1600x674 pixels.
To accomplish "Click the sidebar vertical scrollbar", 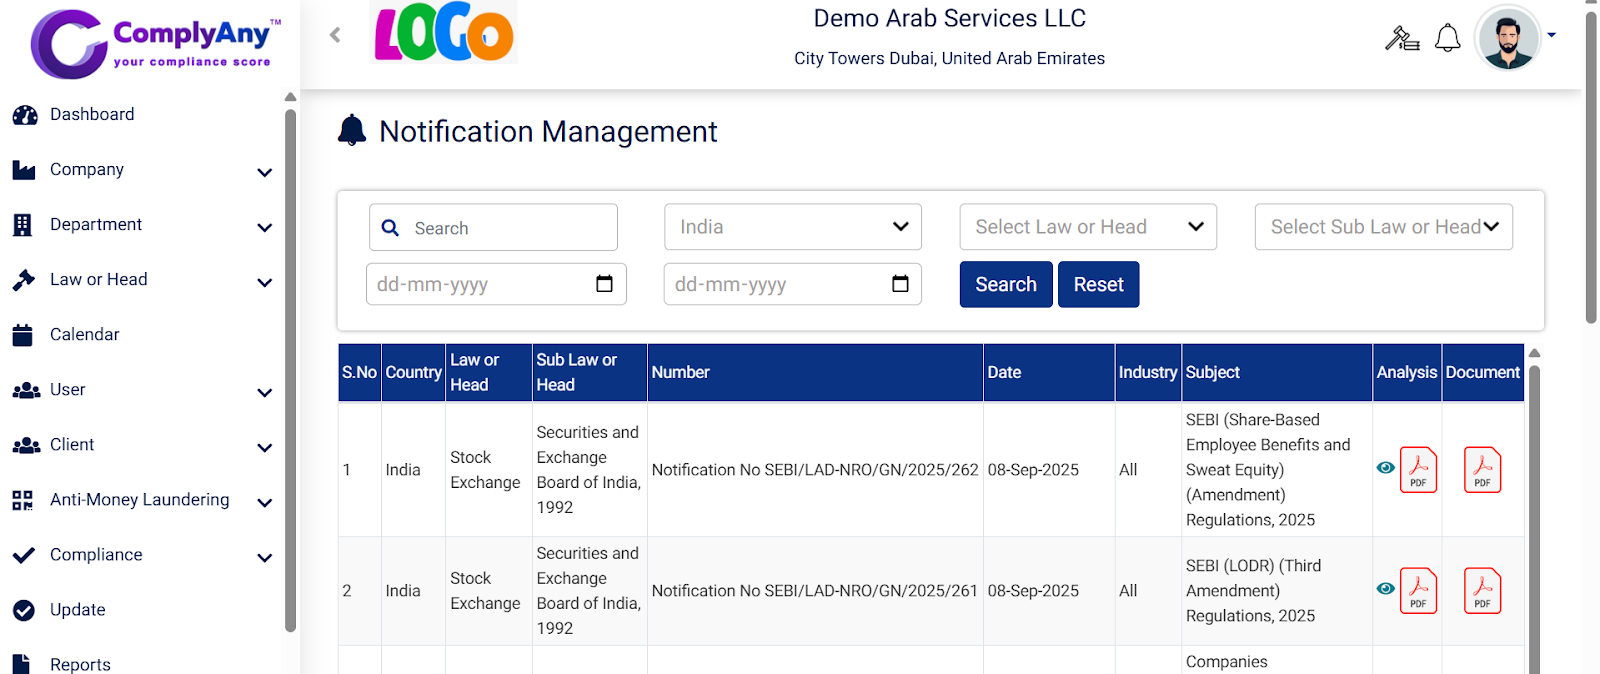I will coord(290,370).
